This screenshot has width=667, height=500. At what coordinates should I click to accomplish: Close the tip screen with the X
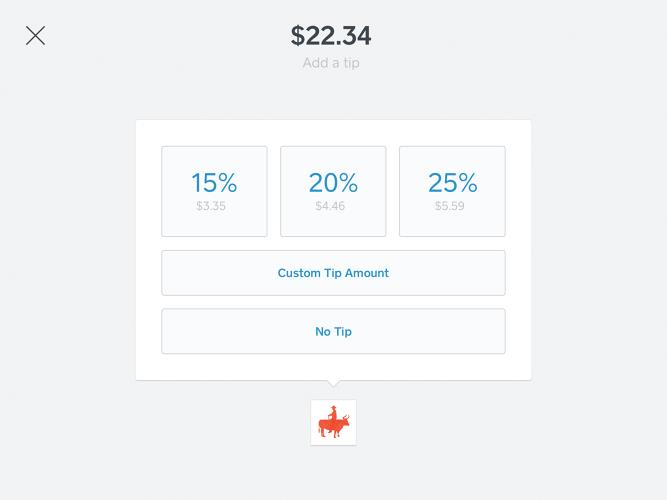35,36
